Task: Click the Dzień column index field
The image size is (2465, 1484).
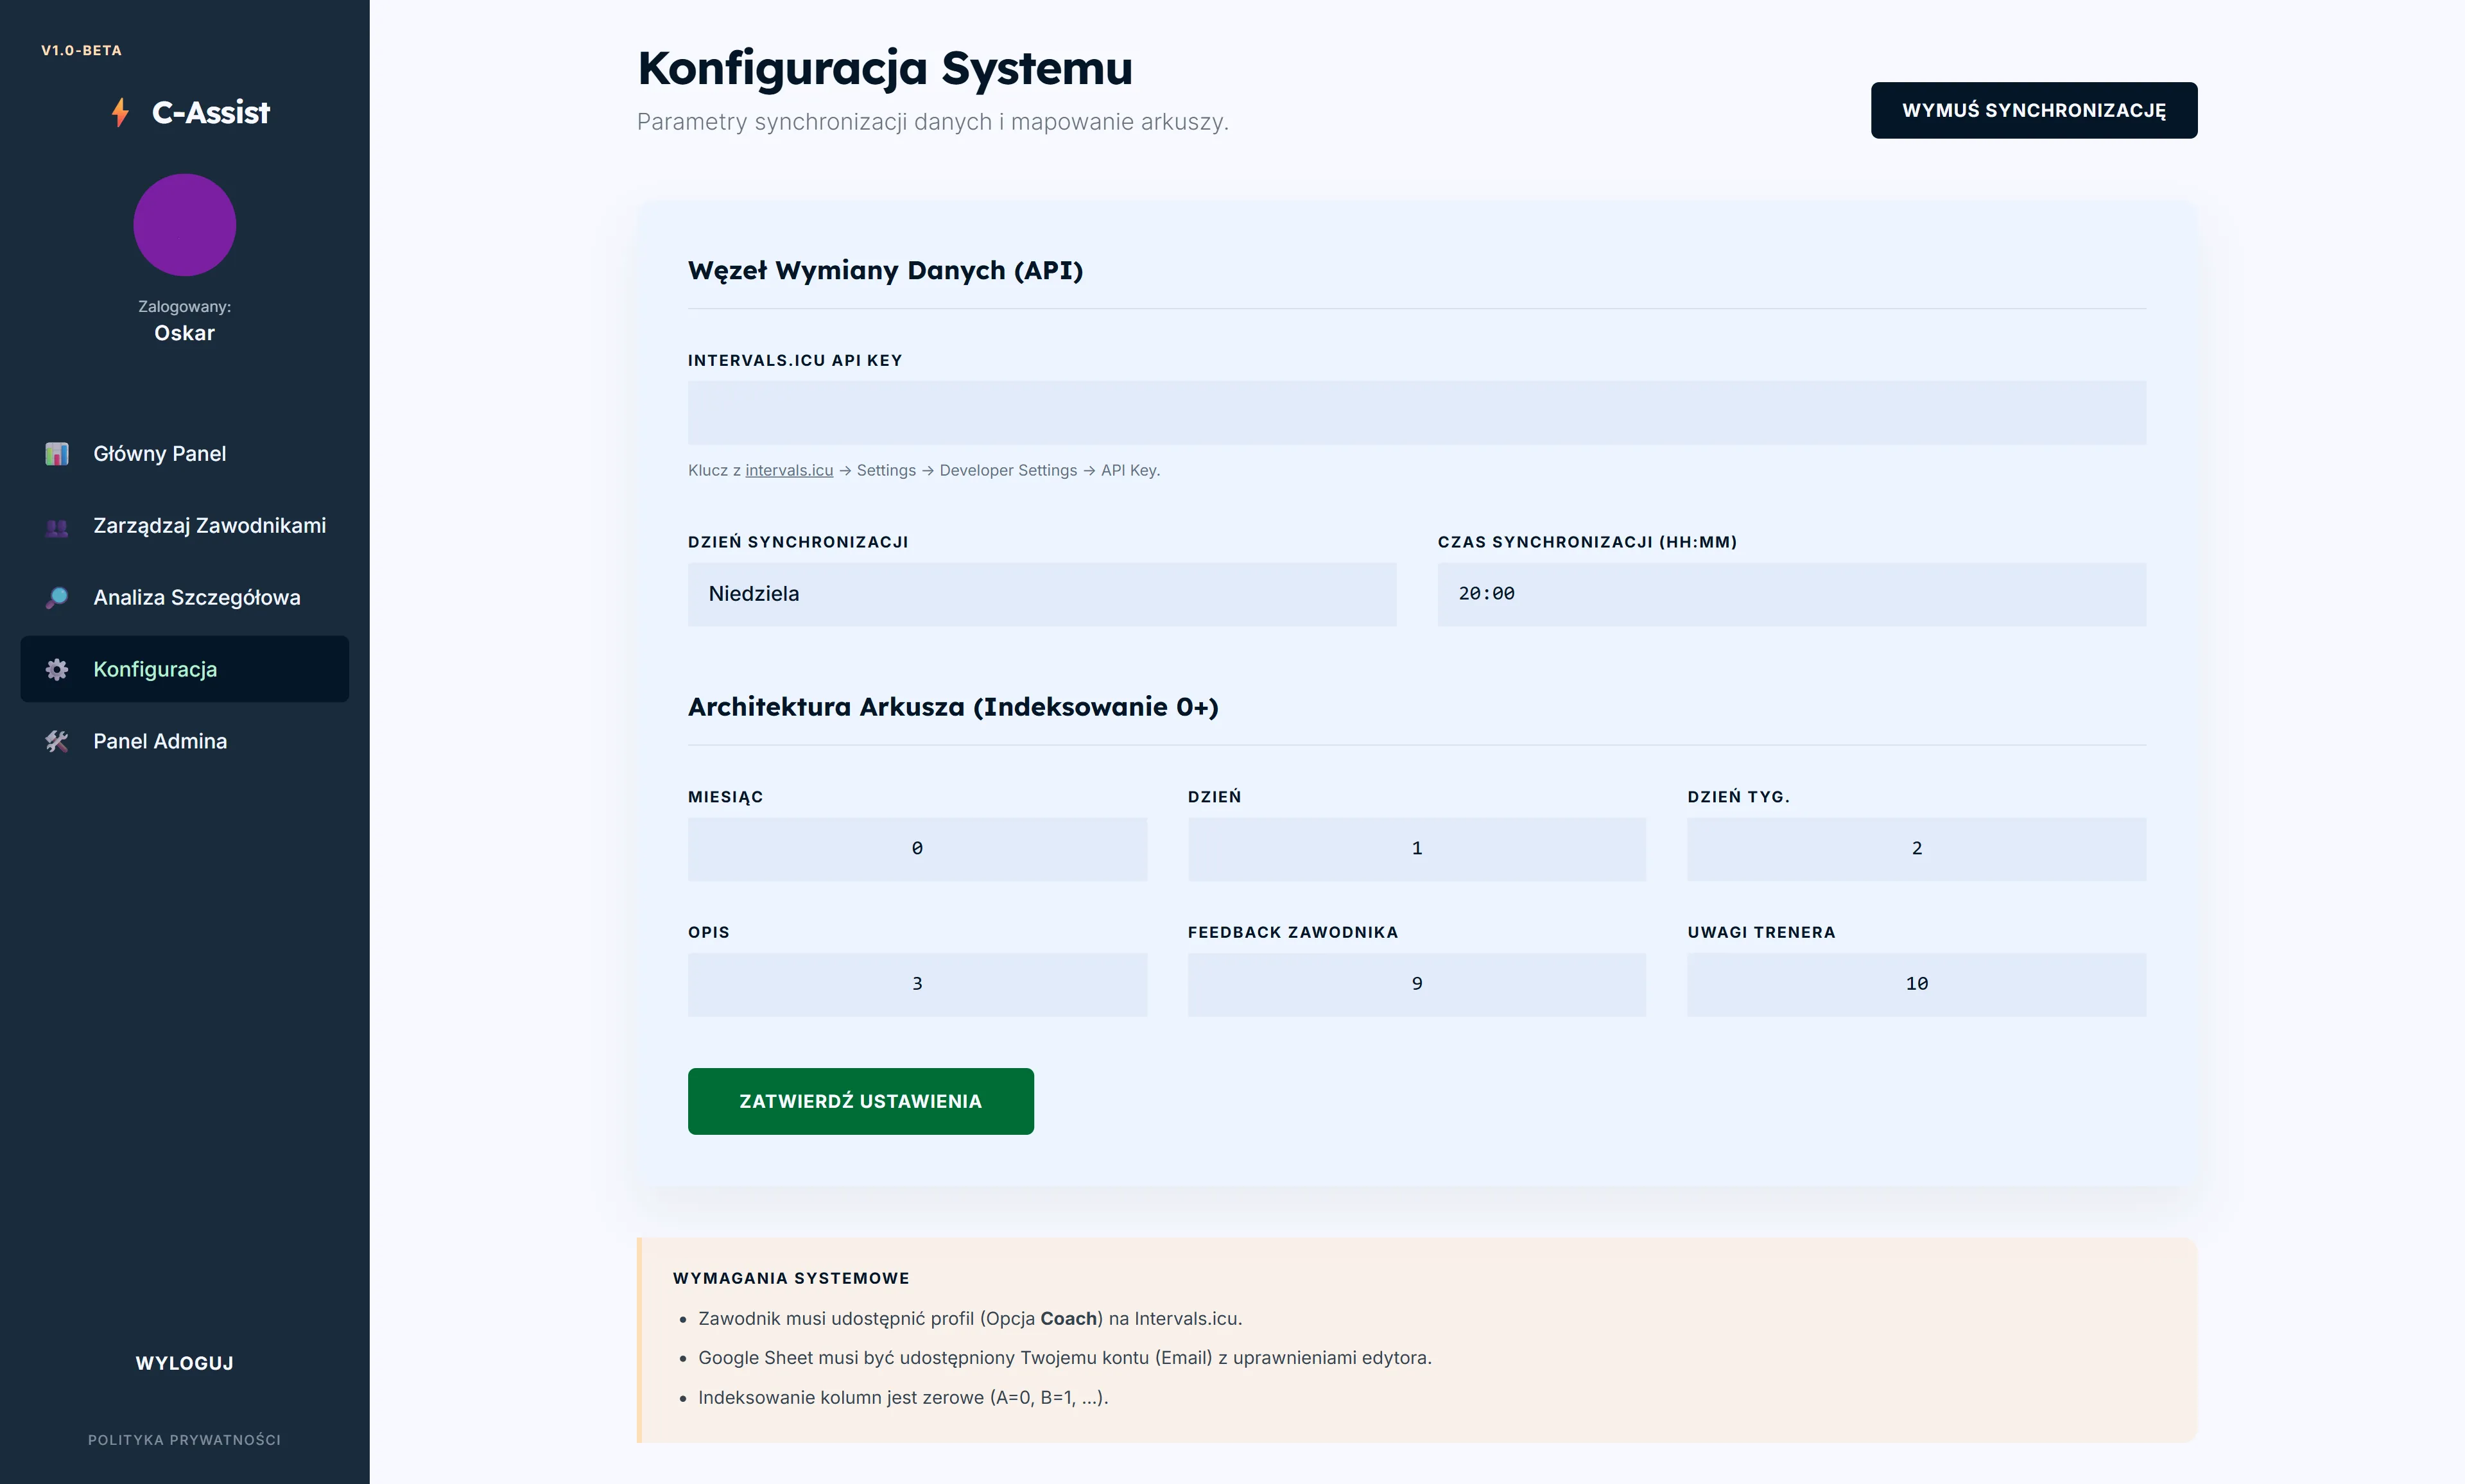Action: coord(1417,849)
